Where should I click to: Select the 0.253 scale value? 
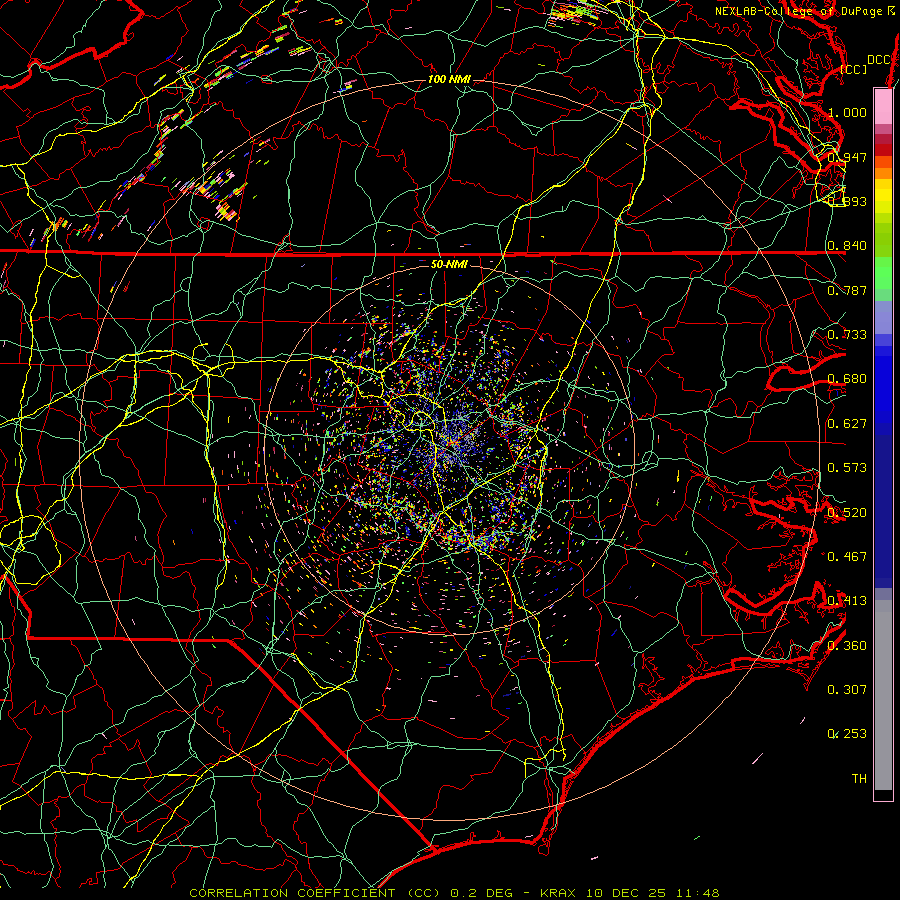click(x=847, y=734)
